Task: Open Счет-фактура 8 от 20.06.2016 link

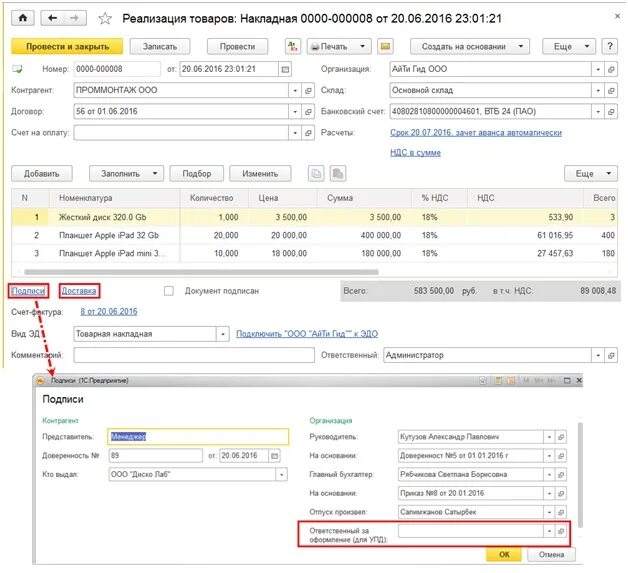Action: (x=109, y=312)
